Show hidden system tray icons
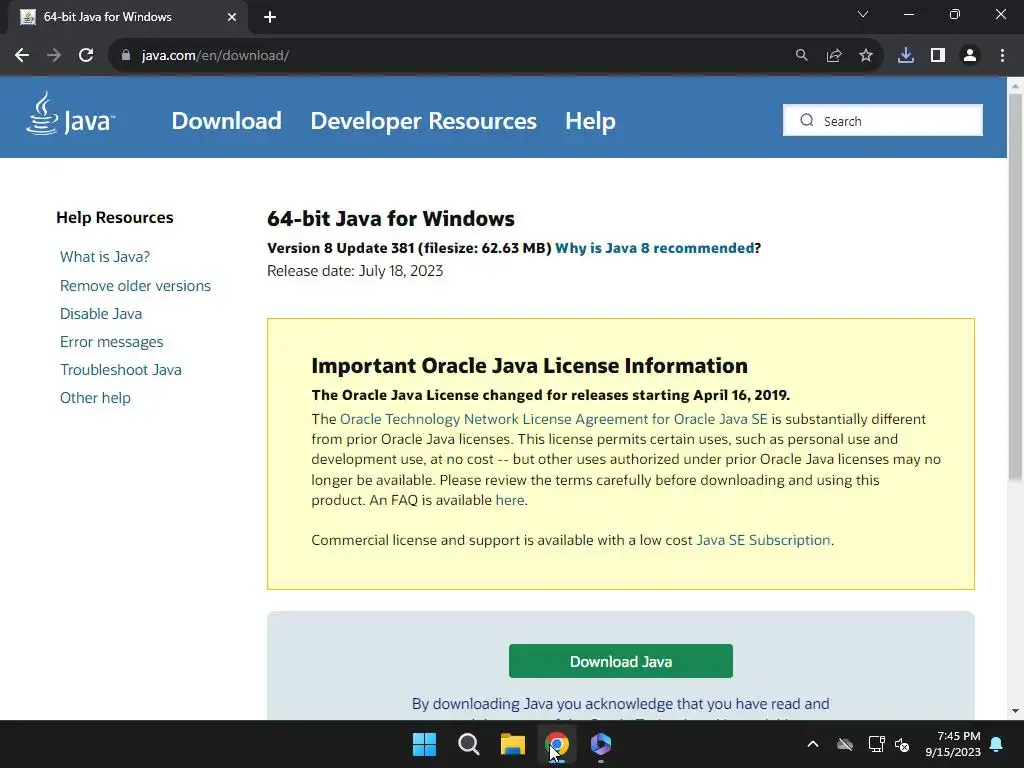This screenshot has width=1024, height=768. [813, 744]
